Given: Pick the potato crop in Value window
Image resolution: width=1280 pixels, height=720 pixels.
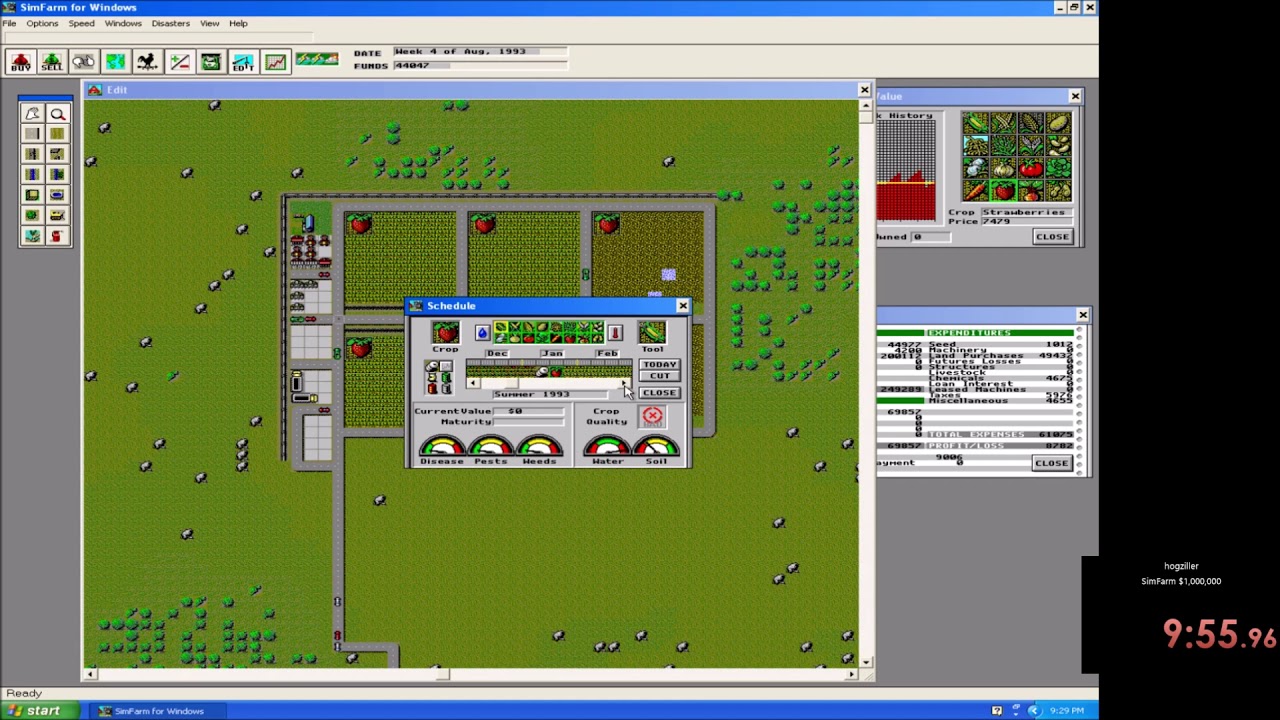Looking at the screenshot, I should [x=1059, y=123].
